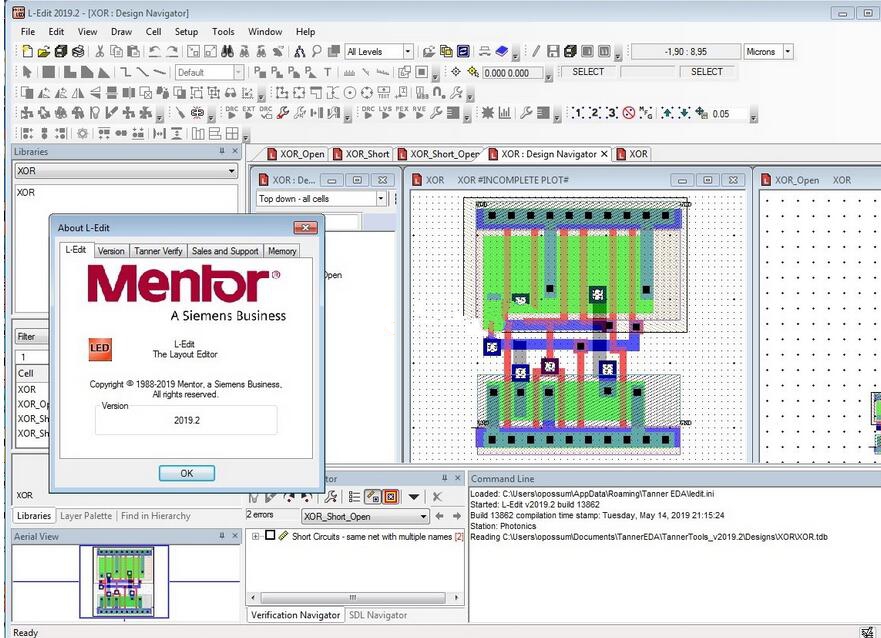Click the PEX run icon
881x638 pixels.
pyautogui.click(x=402, y=113)
